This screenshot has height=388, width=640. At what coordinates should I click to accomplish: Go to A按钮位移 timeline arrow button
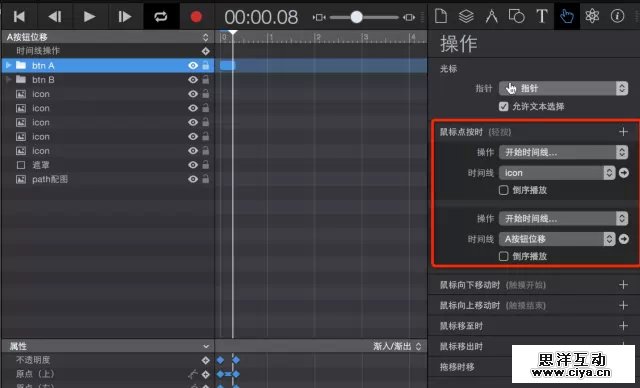[x=624, y=239]
